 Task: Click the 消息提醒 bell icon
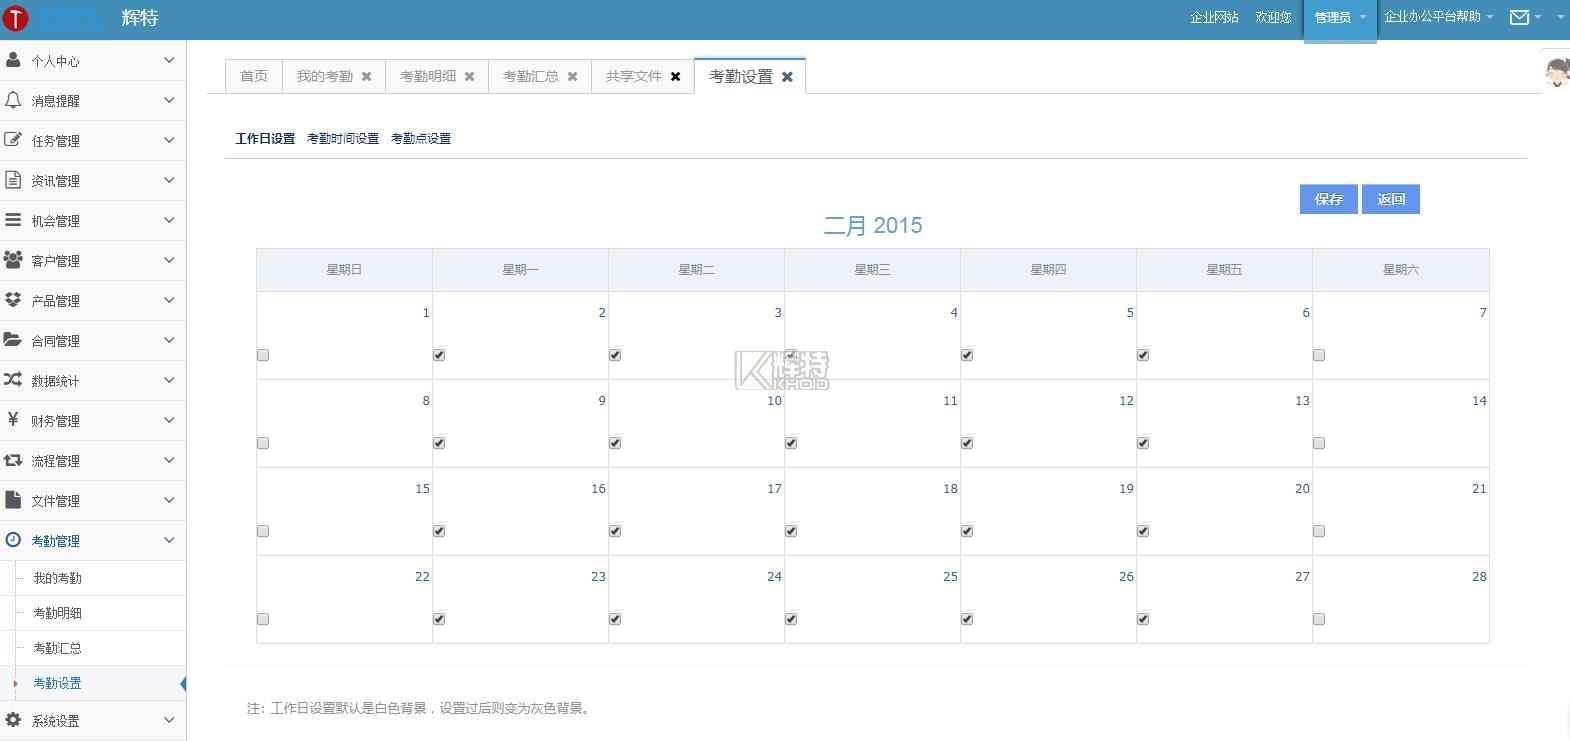(13, 100)
